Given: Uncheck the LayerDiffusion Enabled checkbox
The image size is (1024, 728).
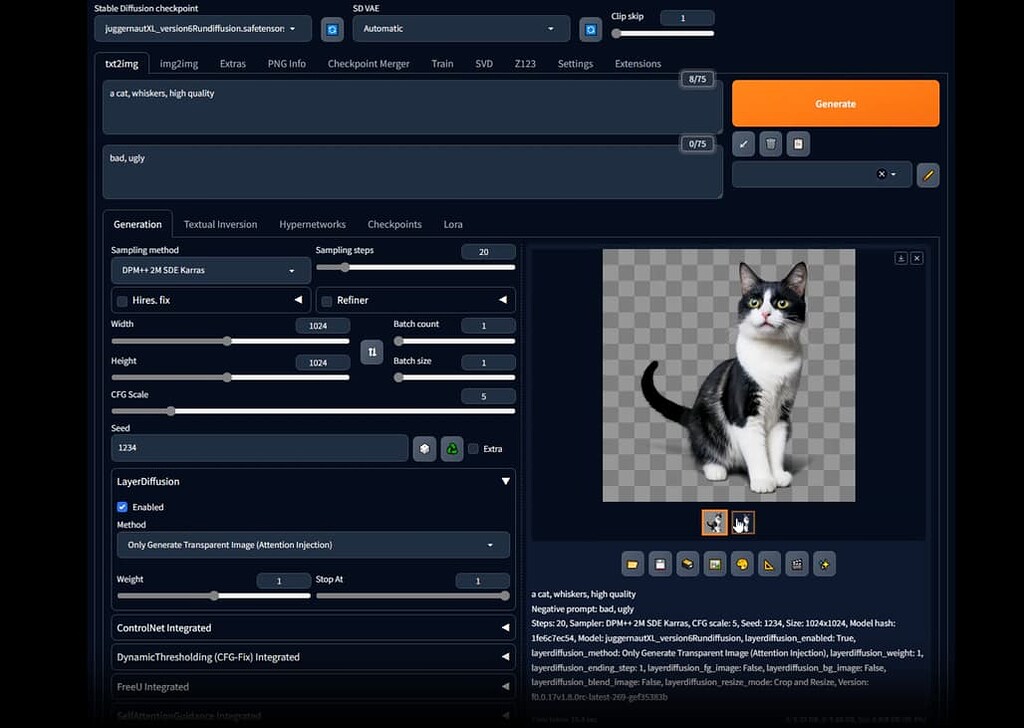Looking at the screenshot, I should pos(123,507).
